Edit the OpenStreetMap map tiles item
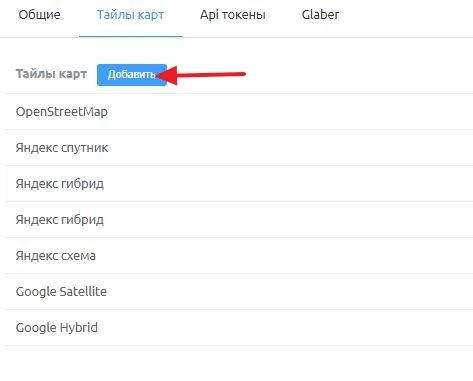This screenshot has height=381, width=473. [239, 112]
